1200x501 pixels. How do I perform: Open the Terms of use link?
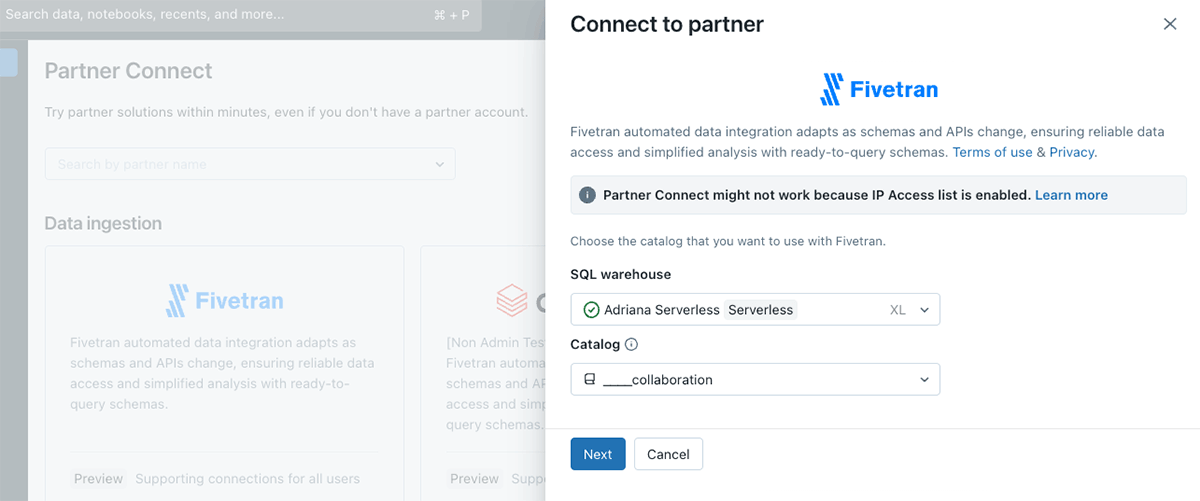tap(992, 152)
